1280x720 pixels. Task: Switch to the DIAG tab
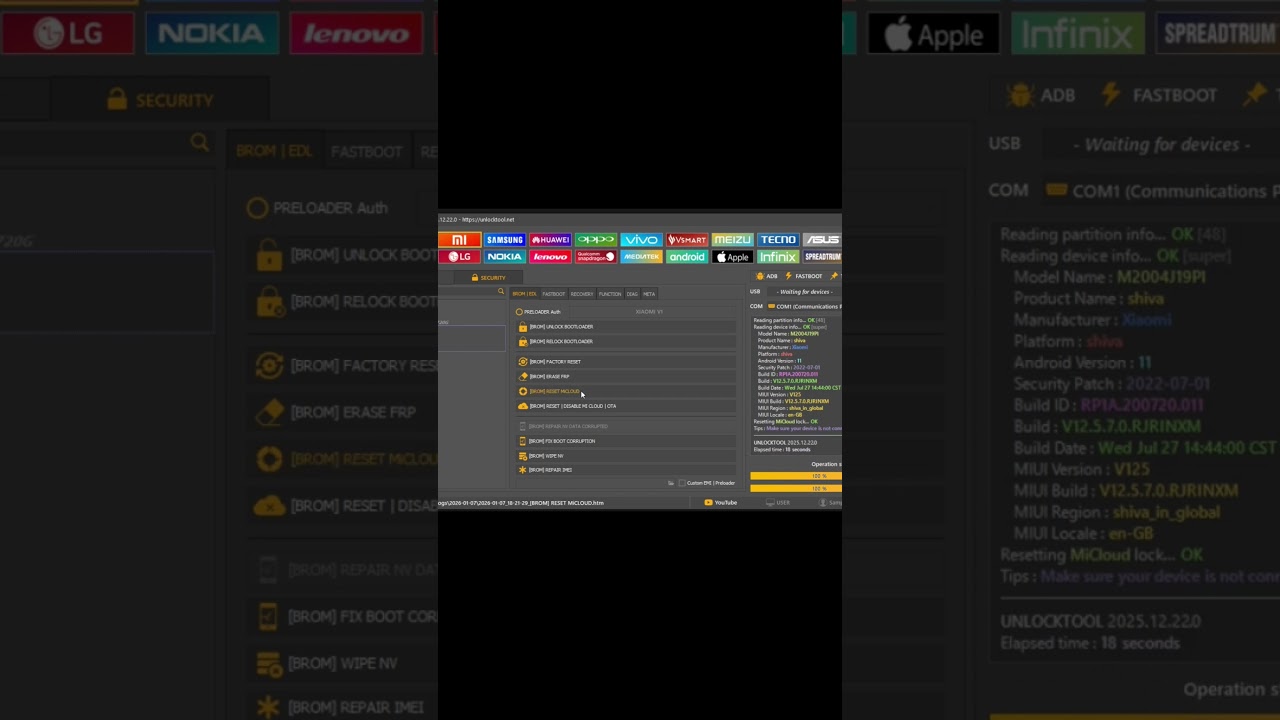click(632, 294)
